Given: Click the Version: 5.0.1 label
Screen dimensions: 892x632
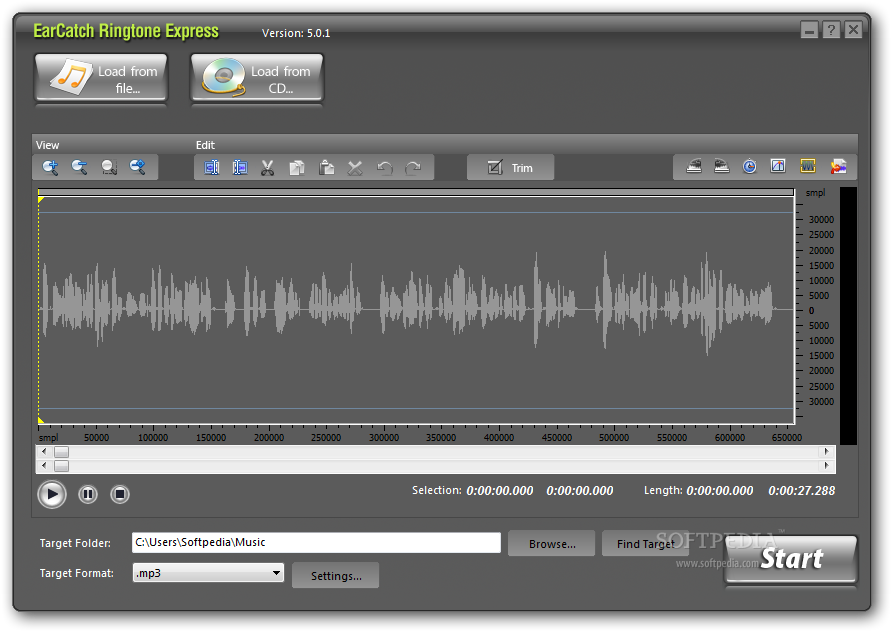Looking at the screenshot, I should point(296,34).
